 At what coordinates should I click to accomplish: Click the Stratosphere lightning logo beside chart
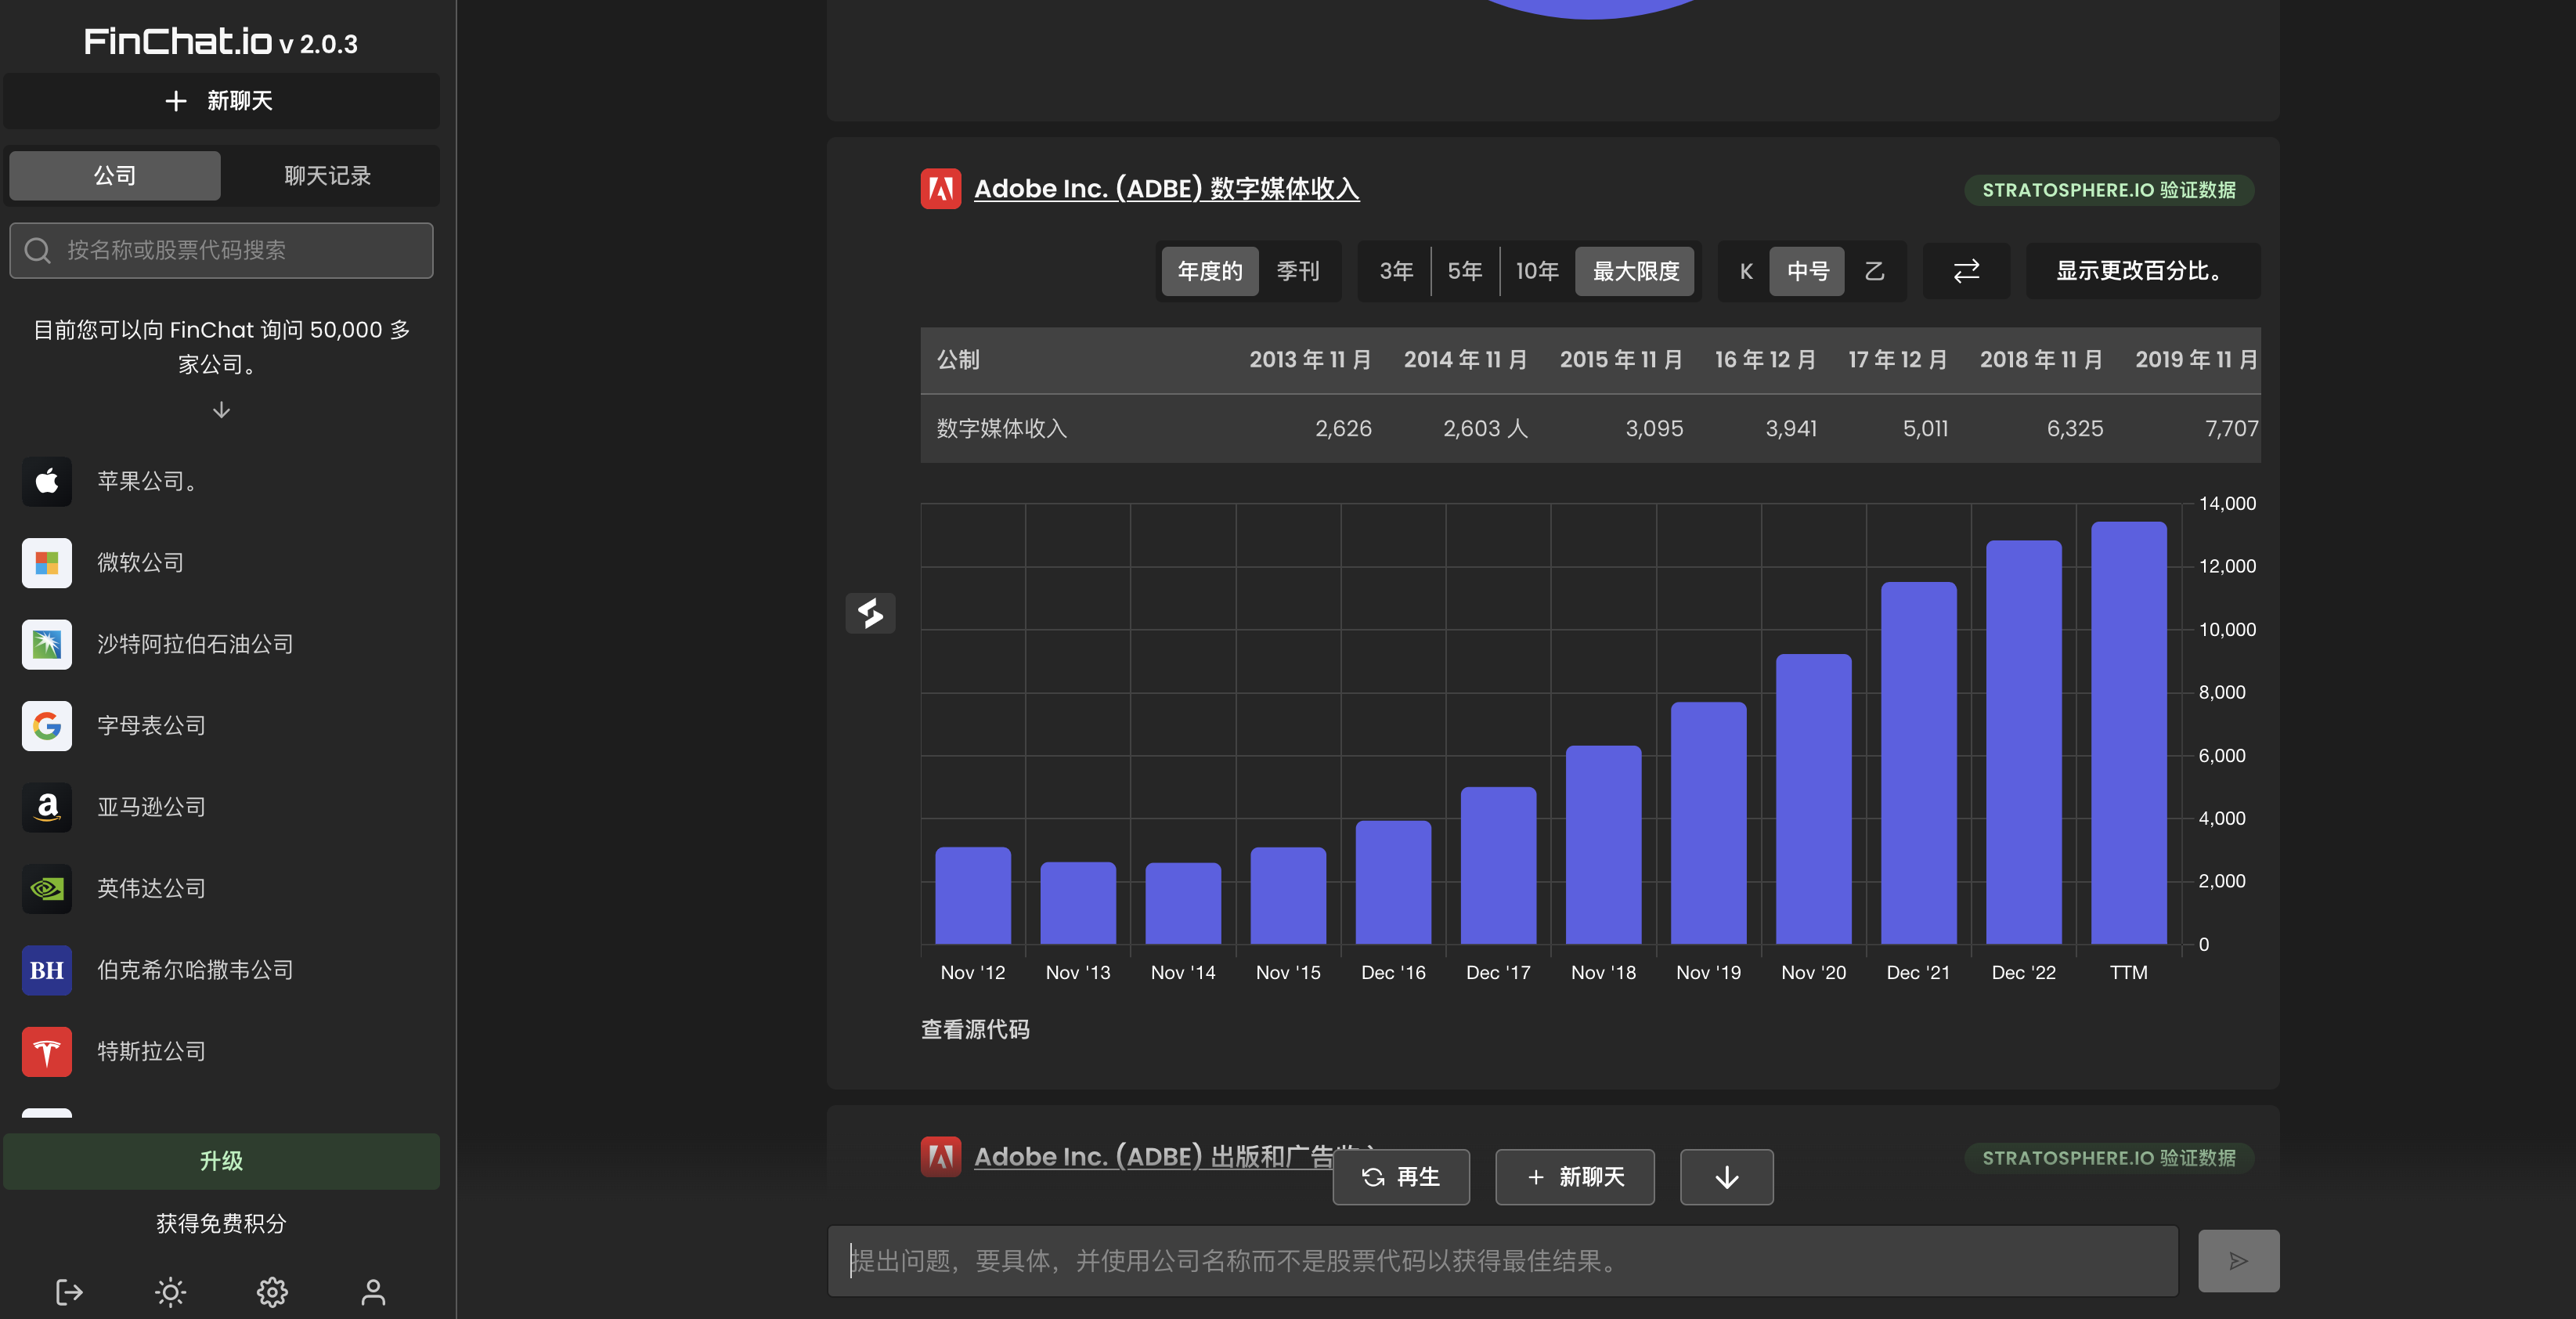(x=870, y=613)
